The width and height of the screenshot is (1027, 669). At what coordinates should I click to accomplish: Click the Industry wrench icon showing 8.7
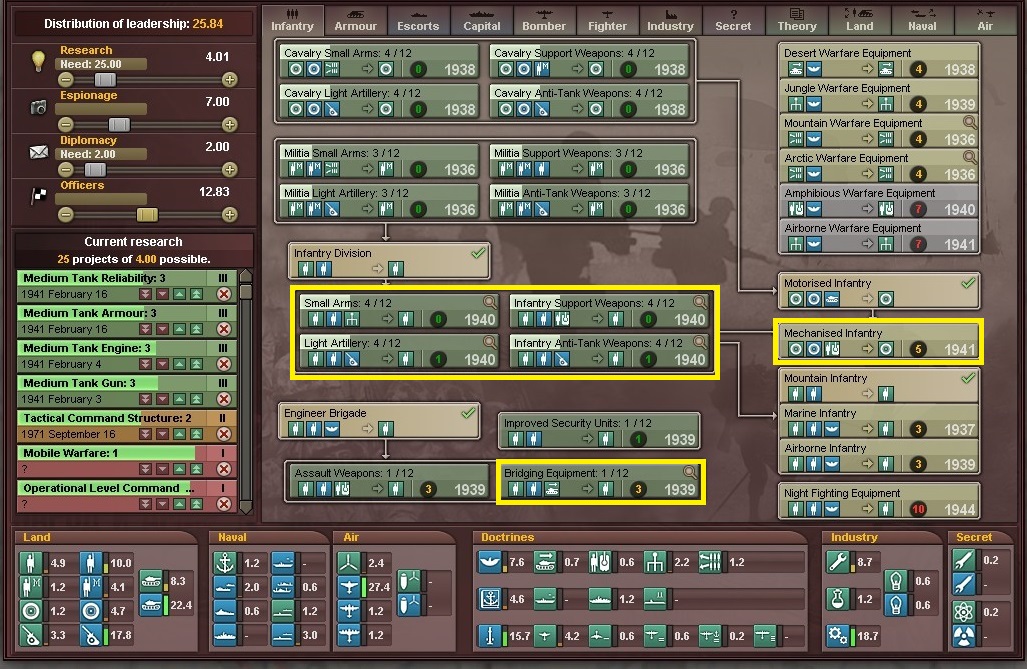[838, 562]
